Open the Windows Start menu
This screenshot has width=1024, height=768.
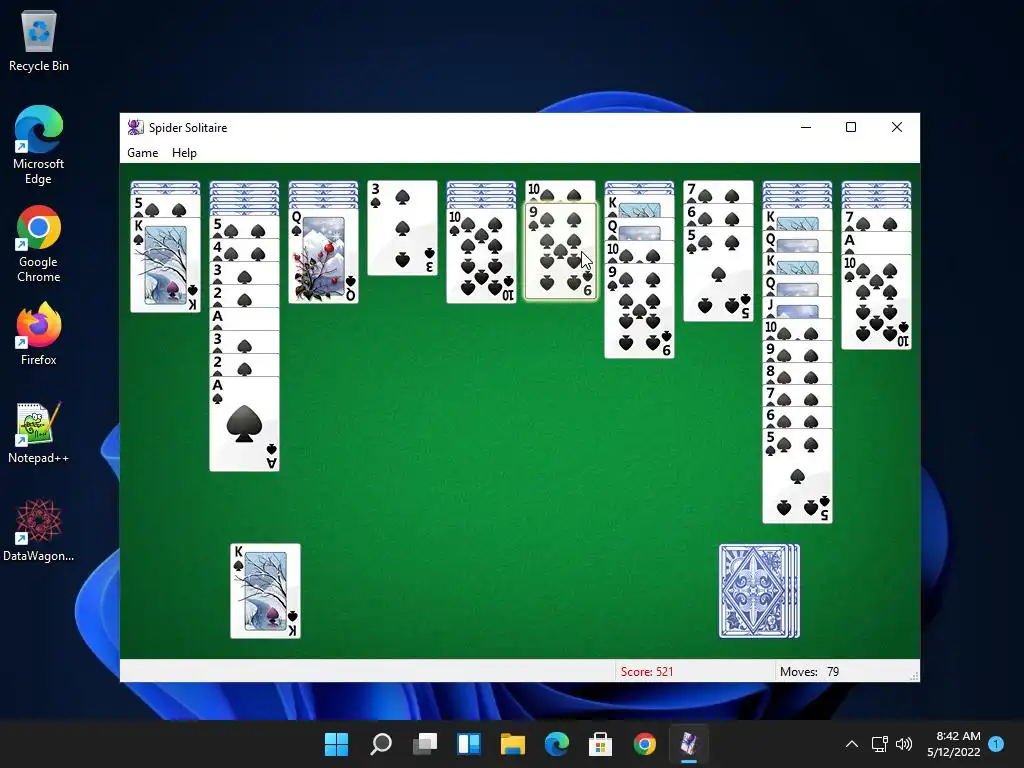(x=336, y=744)
